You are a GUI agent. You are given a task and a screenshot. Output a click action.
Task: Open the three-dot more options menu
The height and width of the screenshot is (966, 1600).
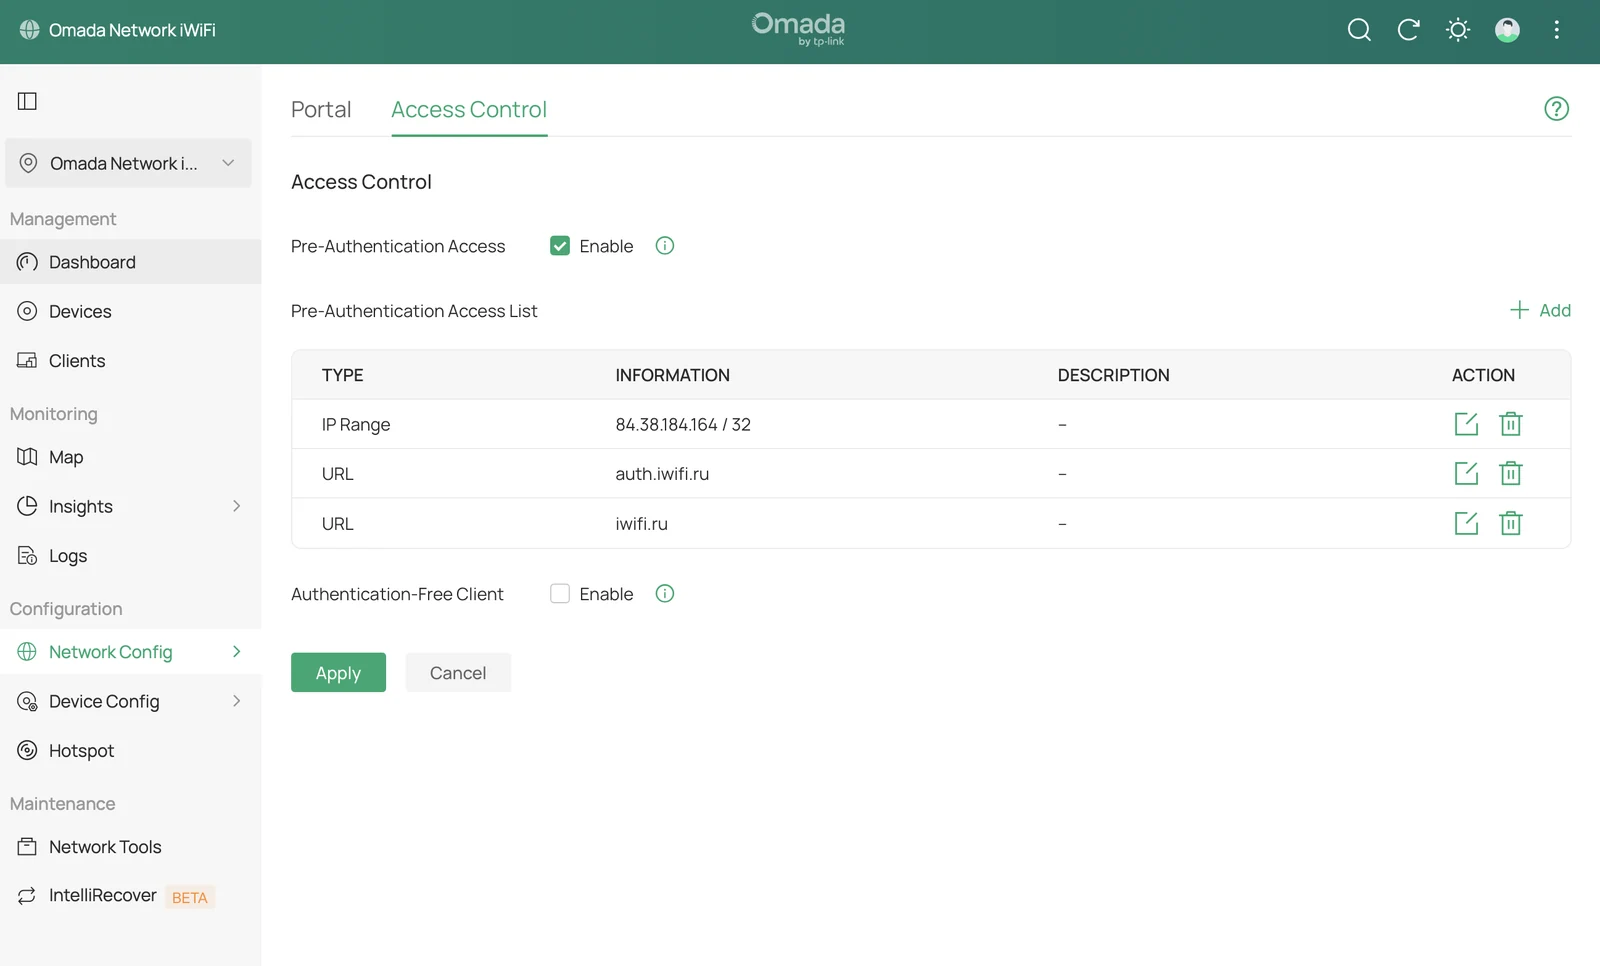(x=1556, y=30)
